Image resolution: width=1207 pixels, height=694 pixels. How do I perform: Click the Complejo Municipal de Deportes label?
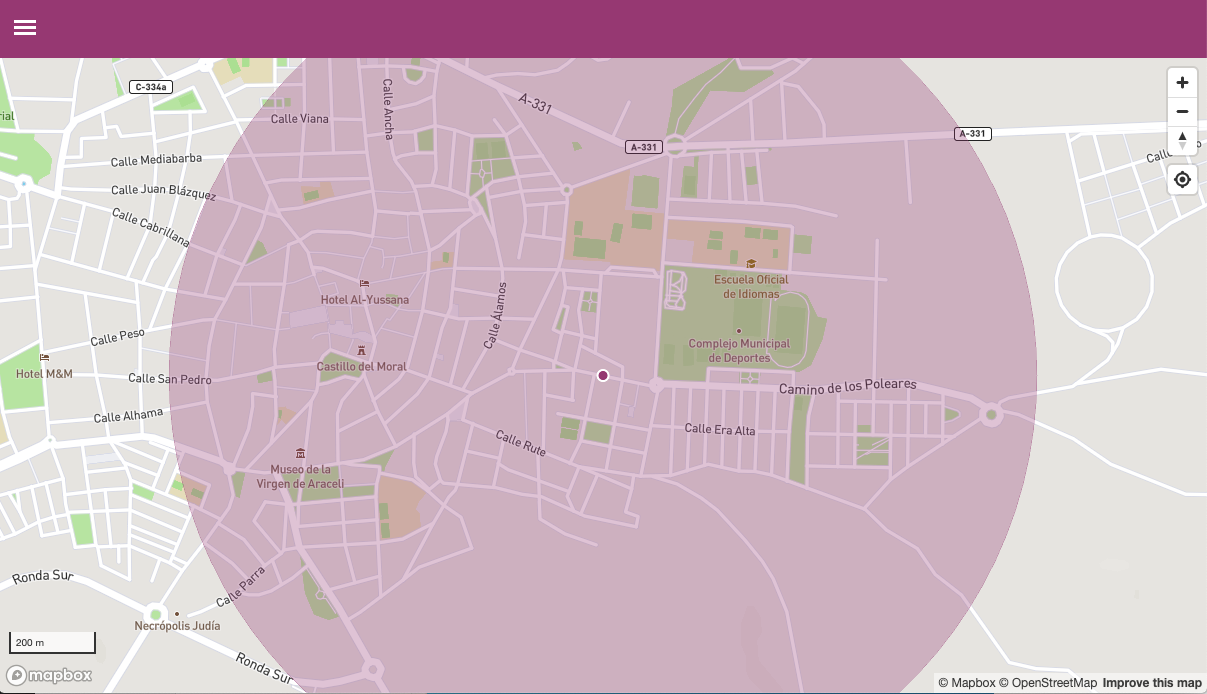pyautogui.click(x=739, y=351)
